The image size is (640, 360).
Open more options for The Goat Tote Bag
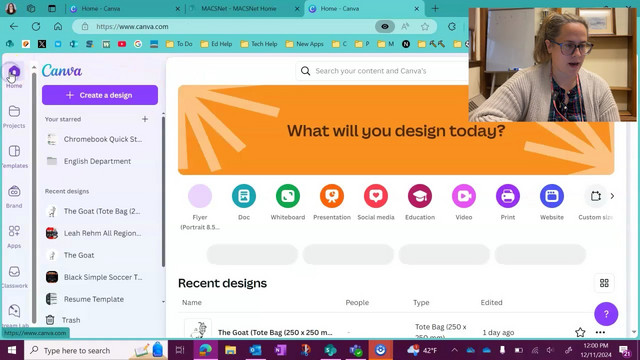[600, 332]
